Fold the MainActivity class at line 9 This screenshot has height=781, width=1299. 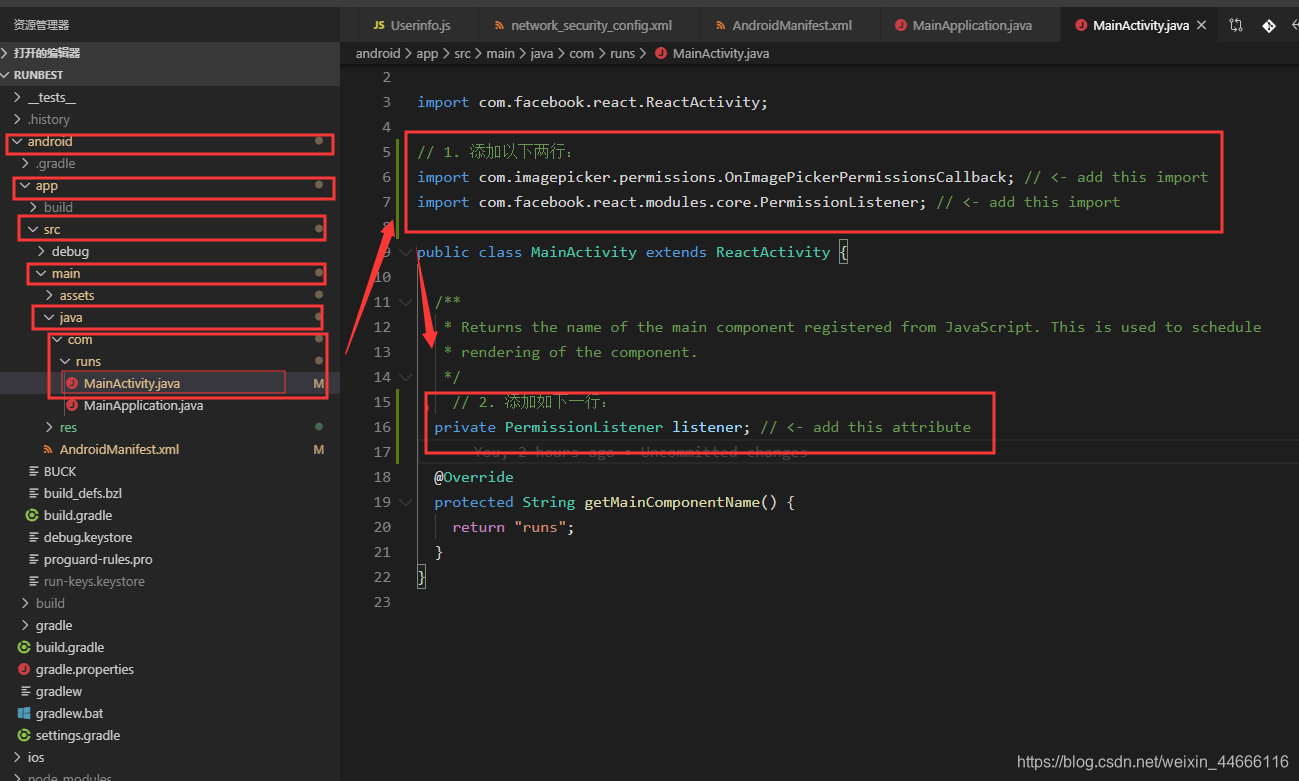click(405, 252)
